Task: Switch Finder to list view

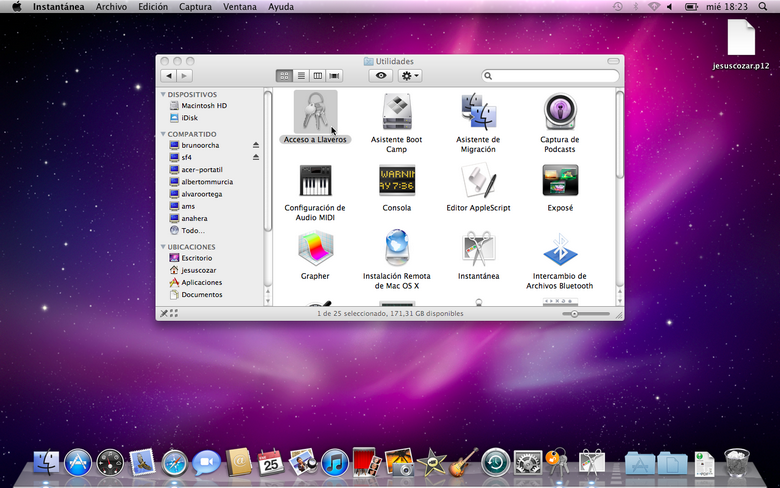Action: click(301, 76)
